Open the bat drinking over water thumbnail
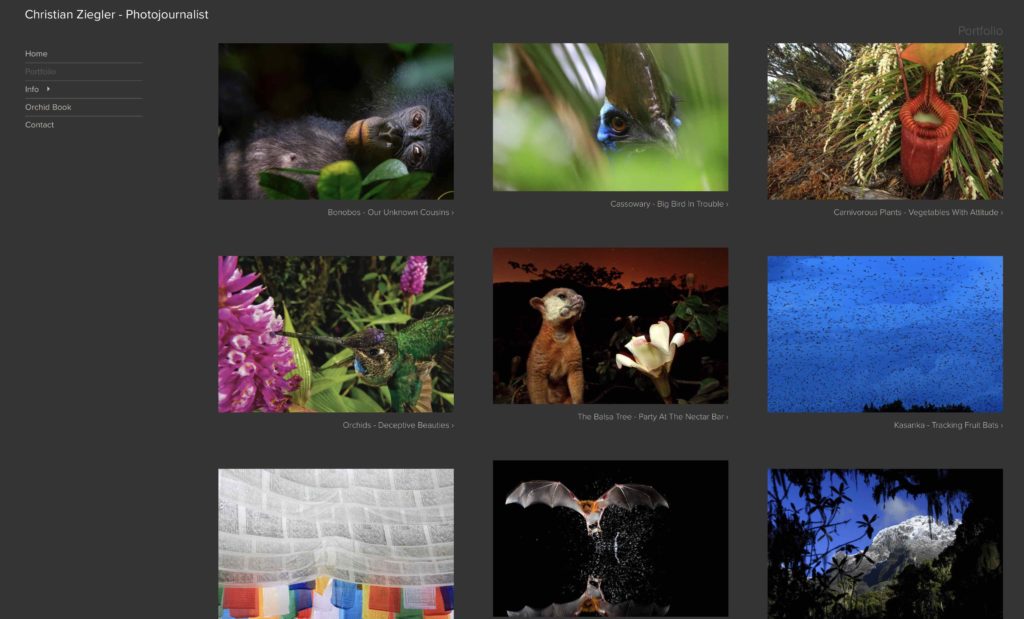 coord(610,539)
